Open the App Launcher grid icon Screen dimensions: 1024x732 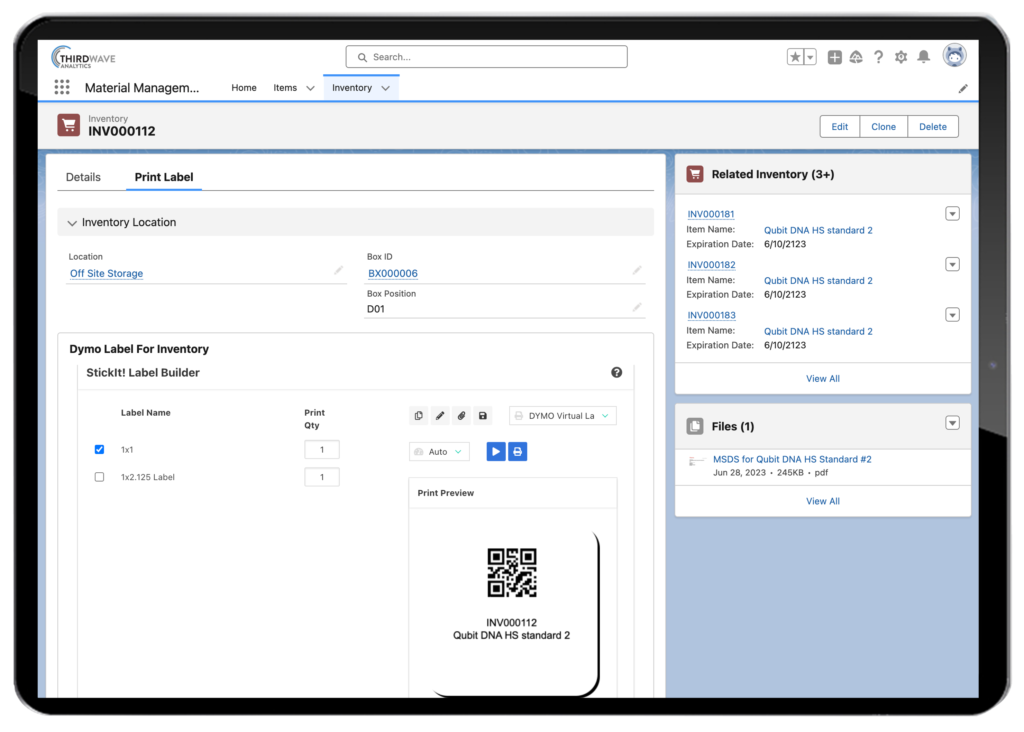(x=62, y=88)
